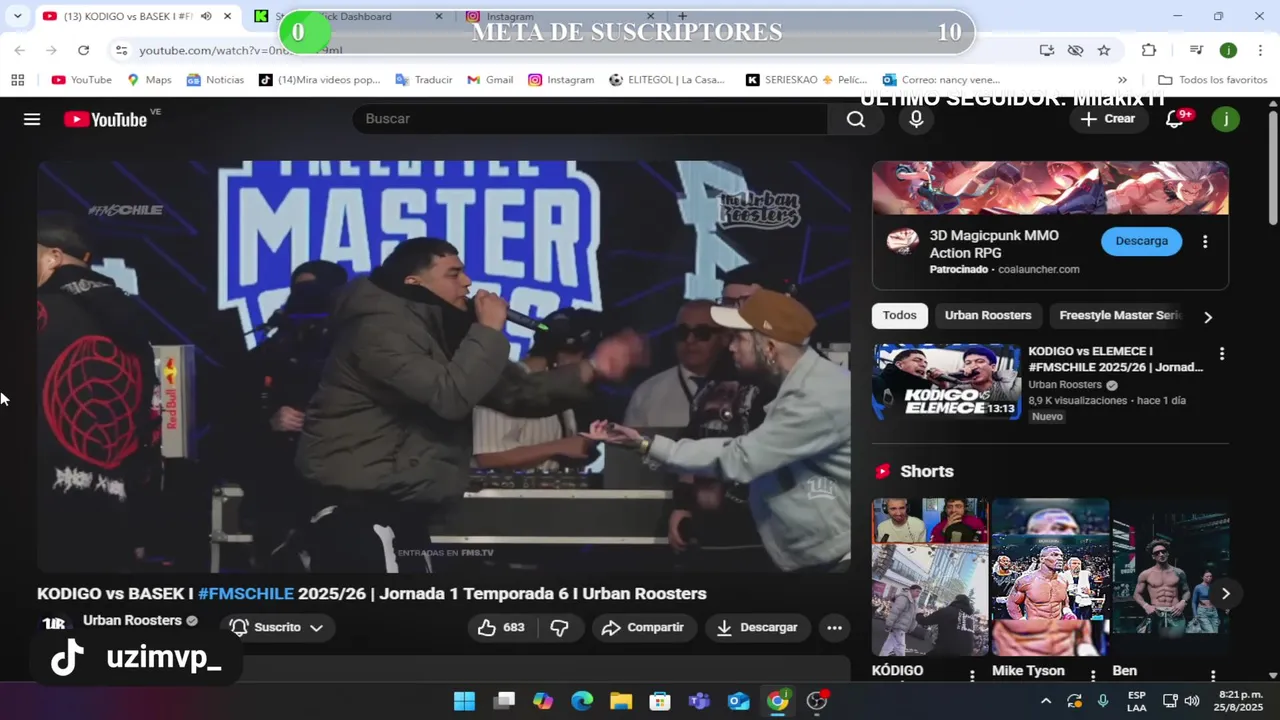Open YouTube notifications bell
The image size is (1280, 720).
tap(1175, 119)
